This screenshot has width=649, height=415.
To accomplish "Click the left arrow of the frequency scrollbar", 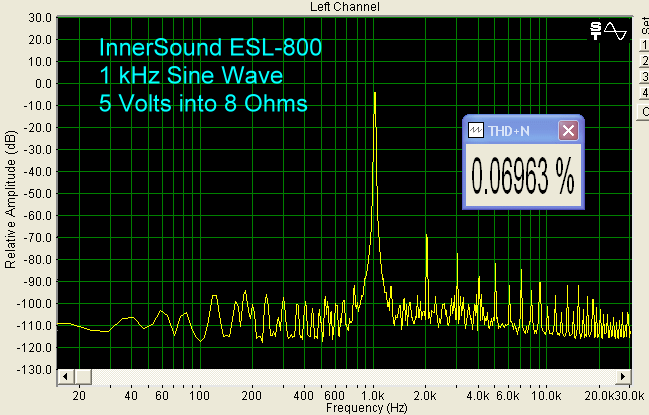I will [65, 377].
